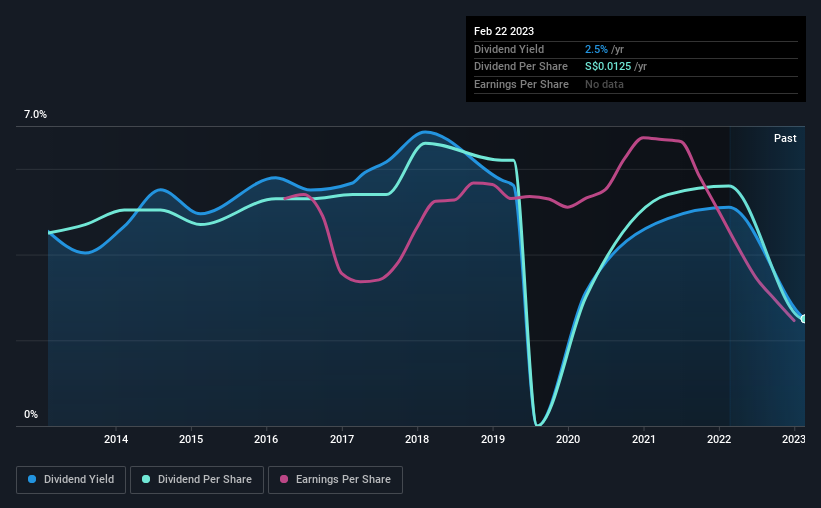Click the pink Earnings Per Share legend dot
Image resolution: width=821 pixels, height=508 pixels.
click(284, 479)
